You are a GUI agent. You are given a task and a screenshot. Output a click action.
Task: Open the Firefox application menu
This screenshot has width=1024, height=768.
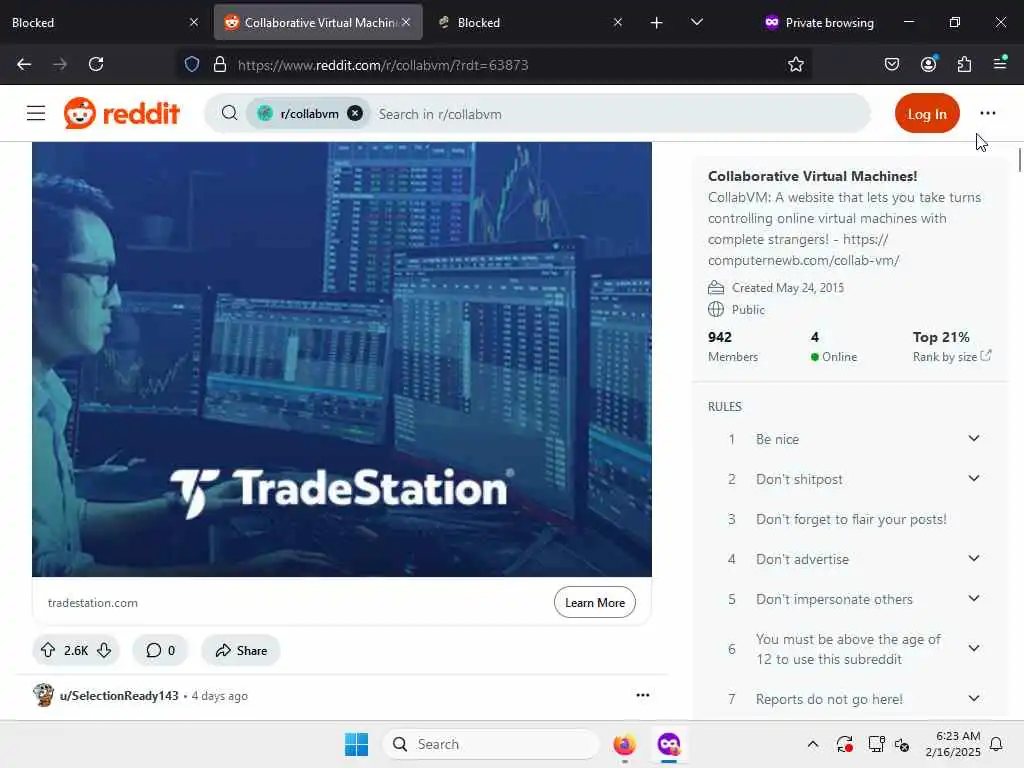pos(1000,63)
